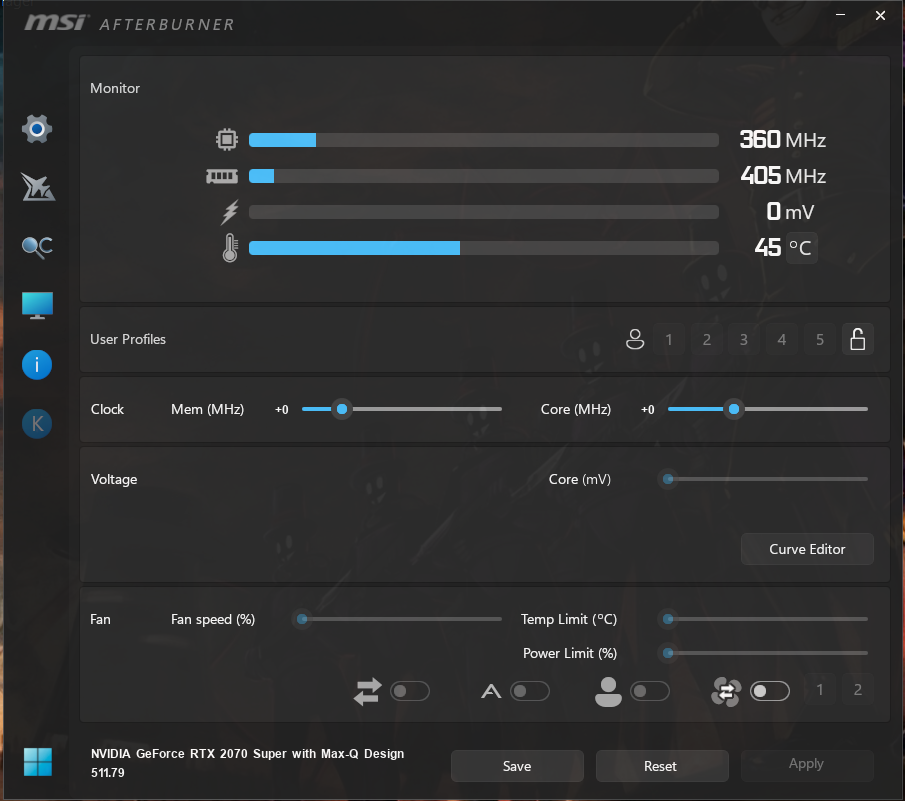
Task: Reset settings to default
Action: [660, 766]
